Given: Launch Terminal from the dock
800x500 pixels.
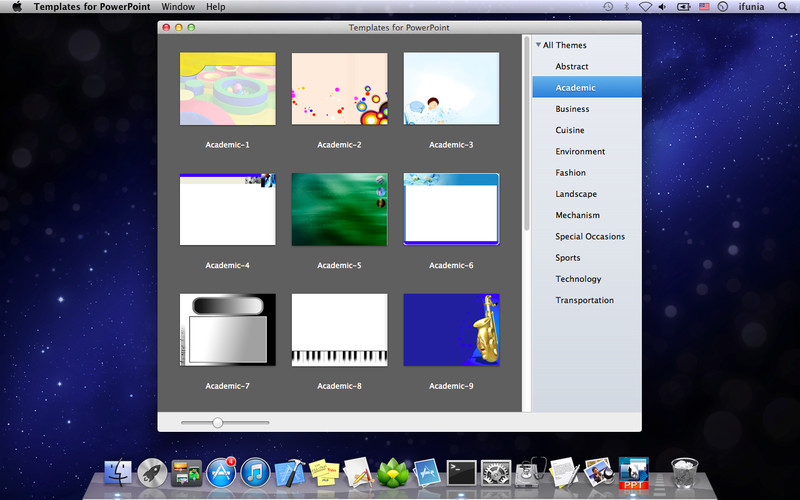Looking at the screenshot, I should [461, 473].
